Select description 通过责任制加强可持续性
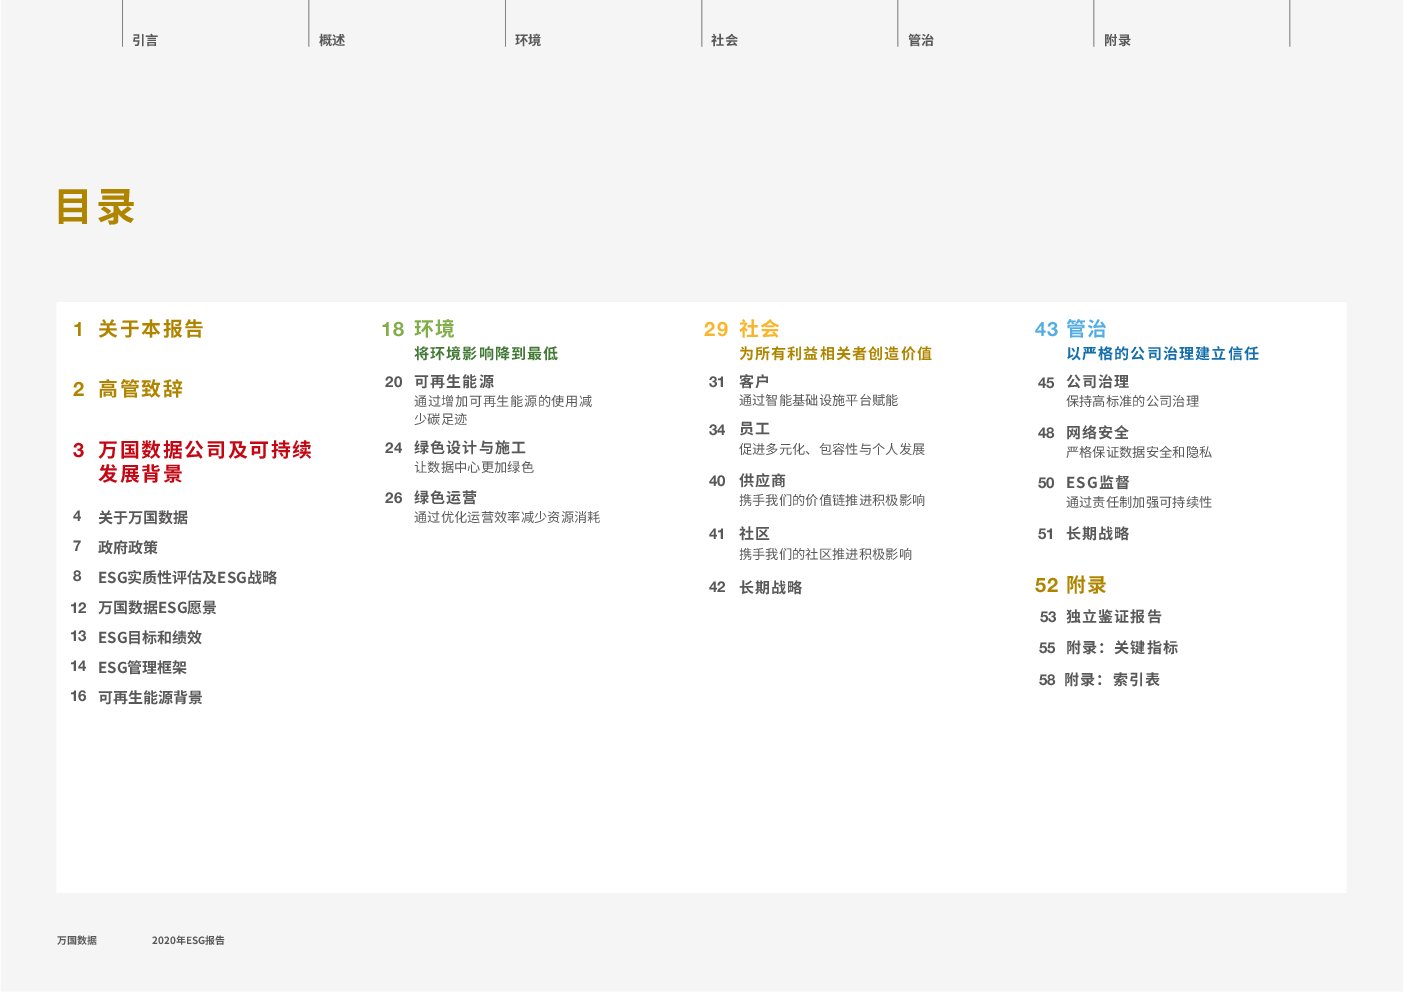 (x=1139, y=502)
